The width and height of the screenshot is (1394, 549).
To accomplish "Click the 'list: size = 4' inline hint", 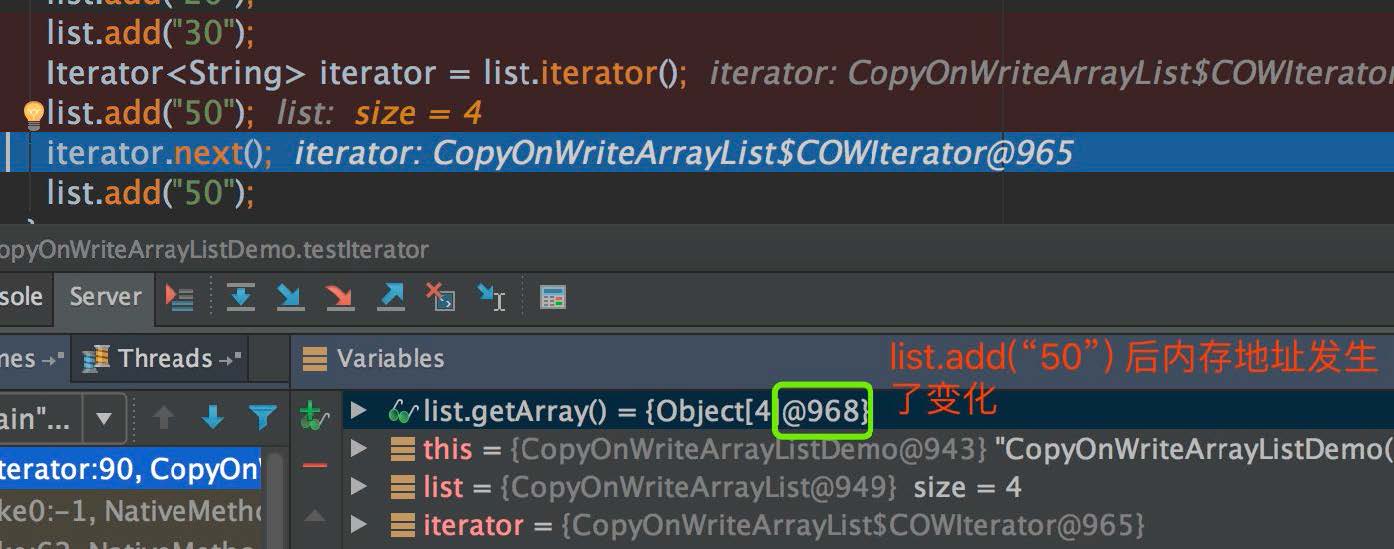I will (380, 113).
